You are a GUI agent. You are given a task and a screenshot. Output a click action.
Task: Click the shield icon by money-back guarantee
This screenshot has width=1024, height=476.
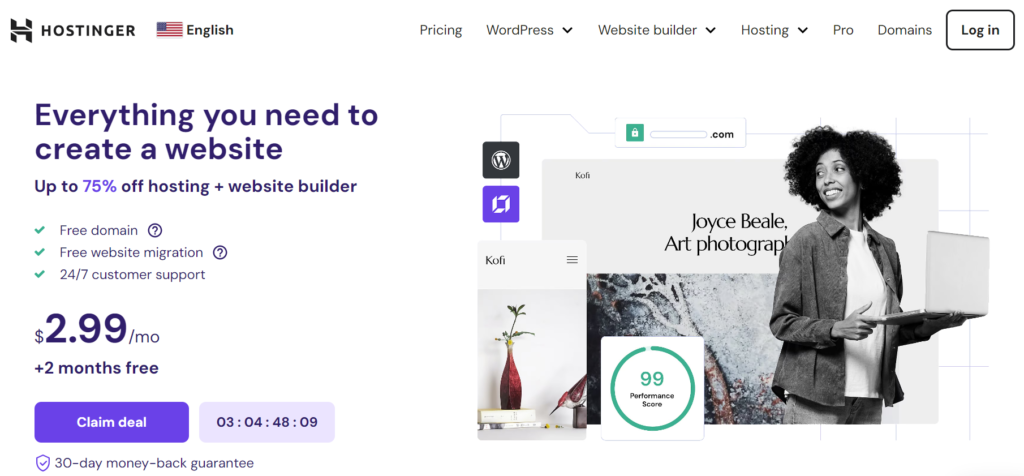pos(42,464)
